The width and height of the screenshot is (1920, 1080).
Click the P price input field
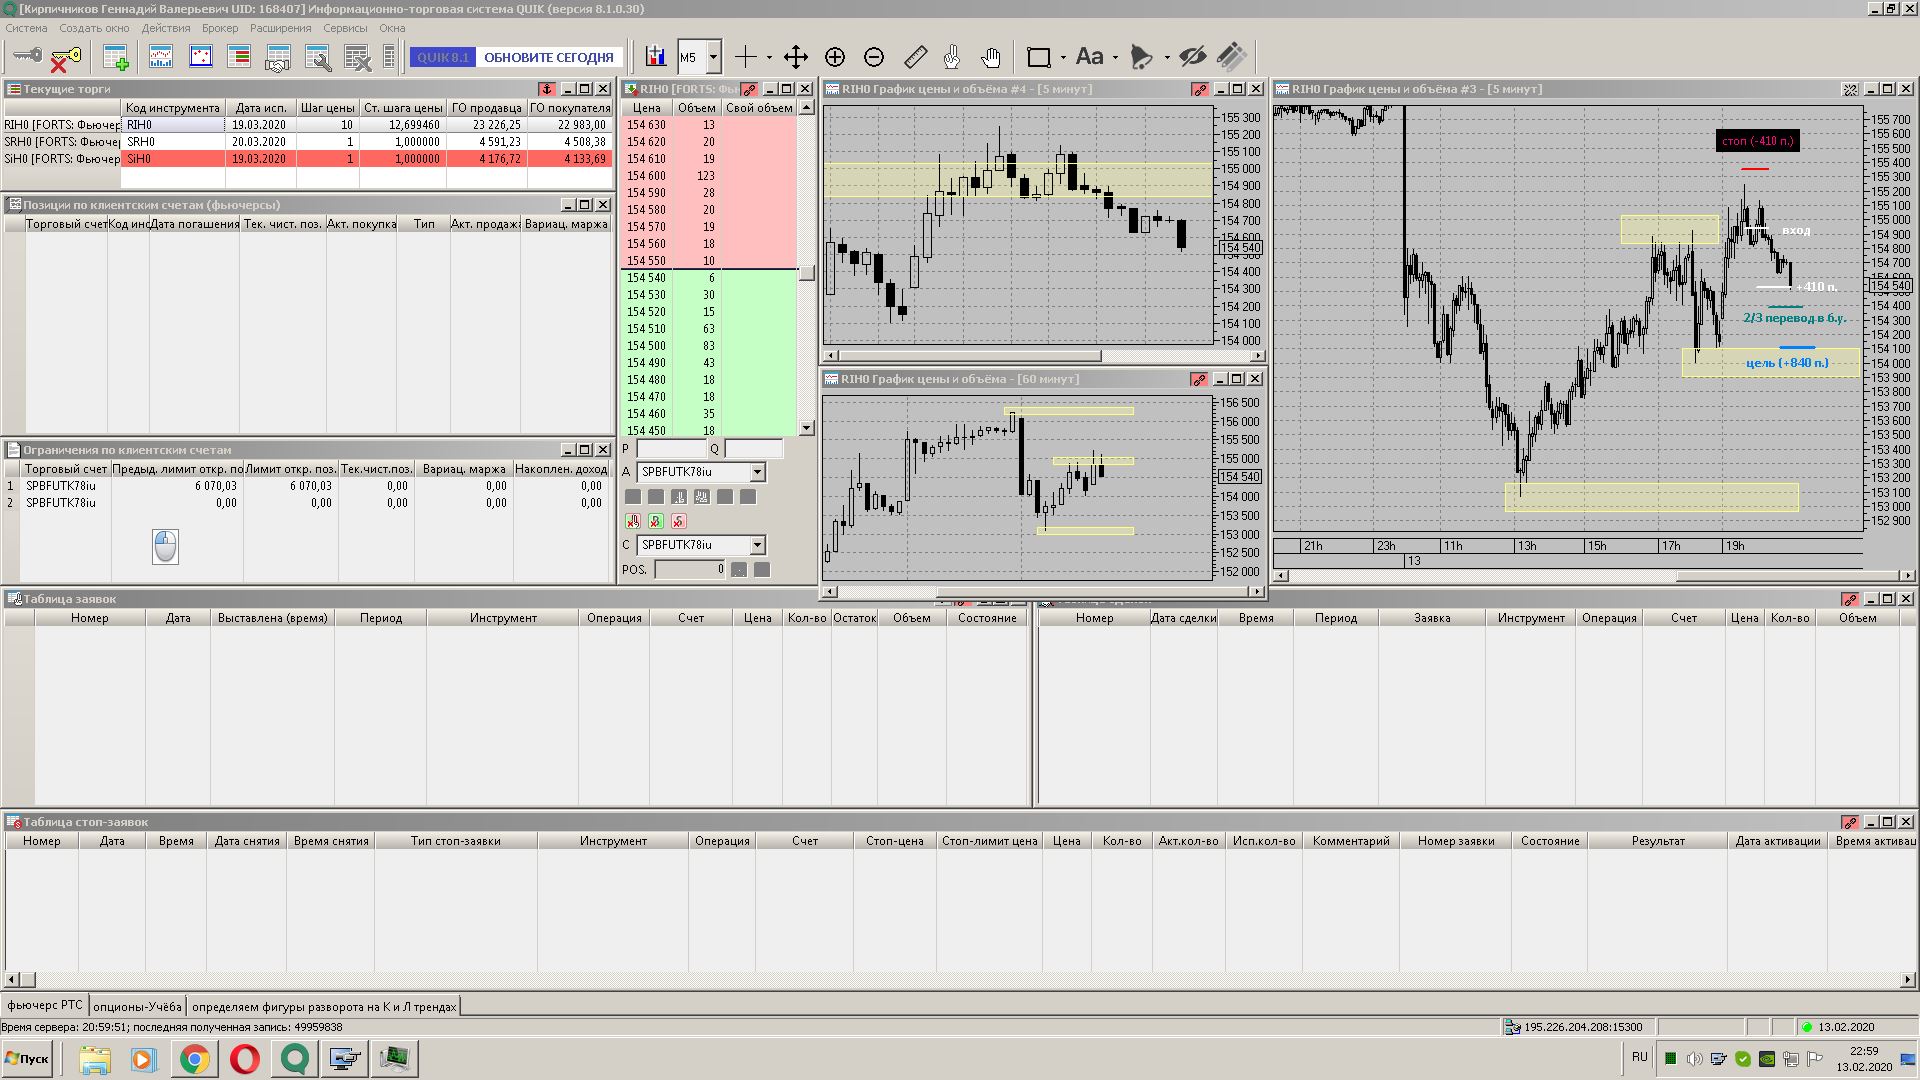[670, 449]
